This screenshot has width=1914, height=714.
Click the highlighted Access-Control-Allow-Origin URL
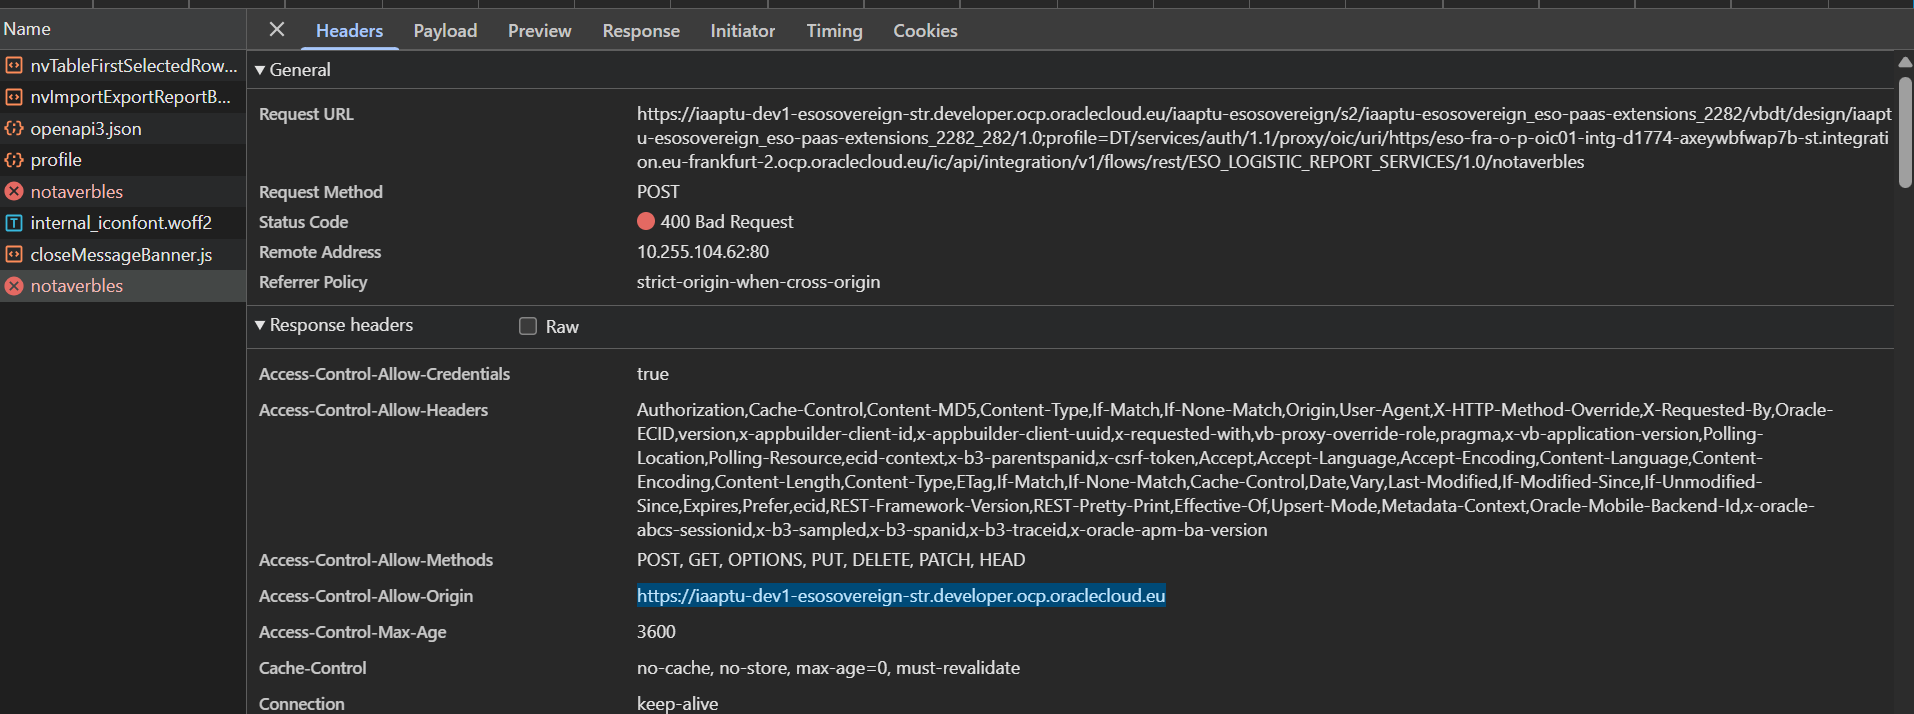click(901, 596)
